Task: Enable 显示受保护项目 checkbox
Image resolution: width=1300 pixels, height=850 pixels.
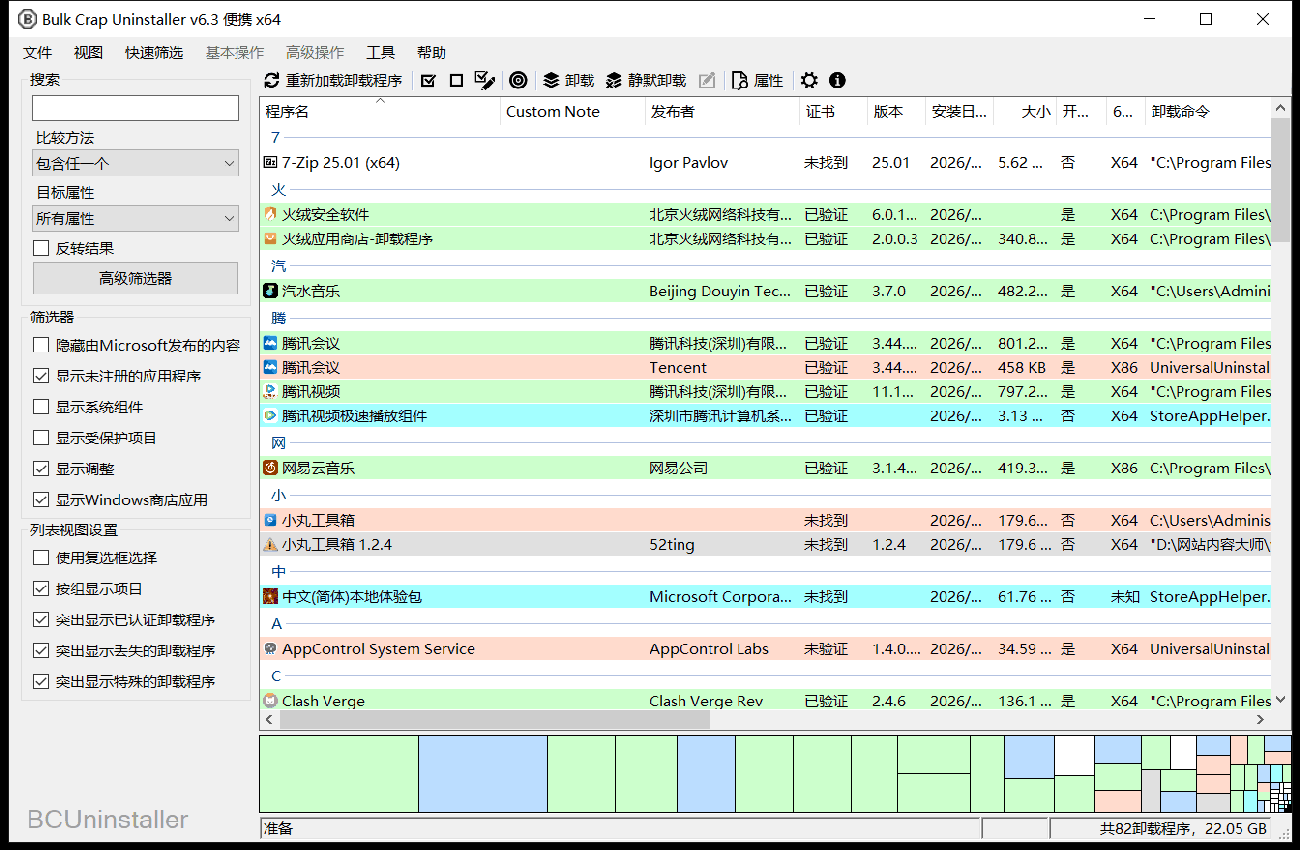Action: 41,438
